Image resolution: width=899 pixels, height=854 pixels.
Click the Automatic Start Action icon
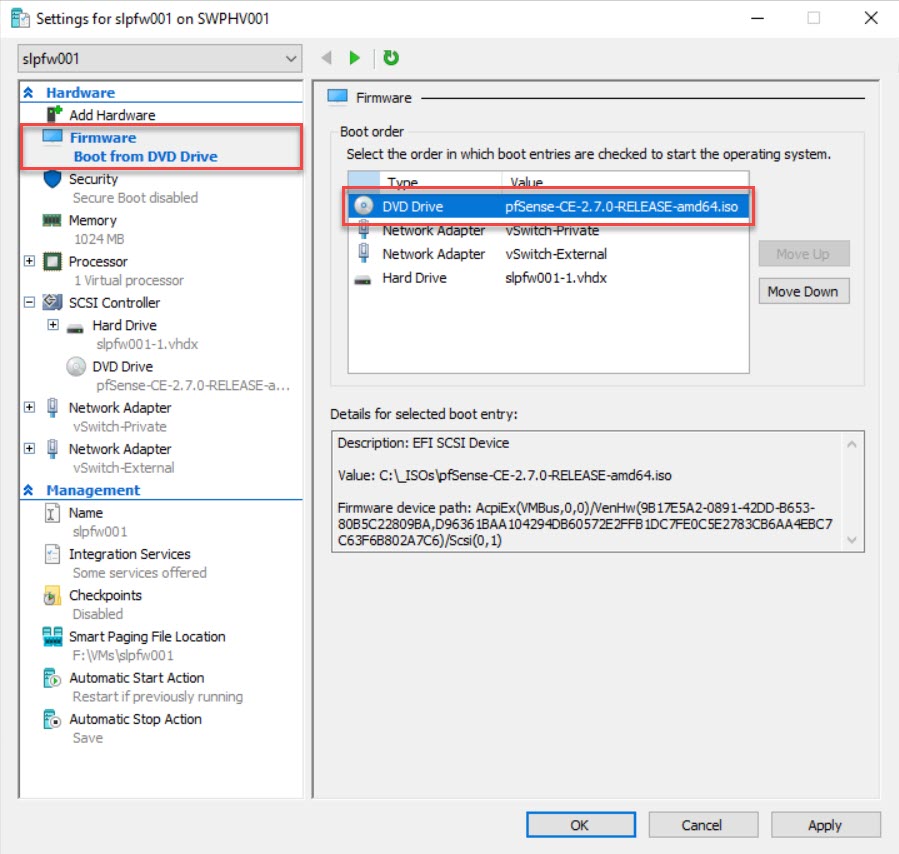click(52, 678)
